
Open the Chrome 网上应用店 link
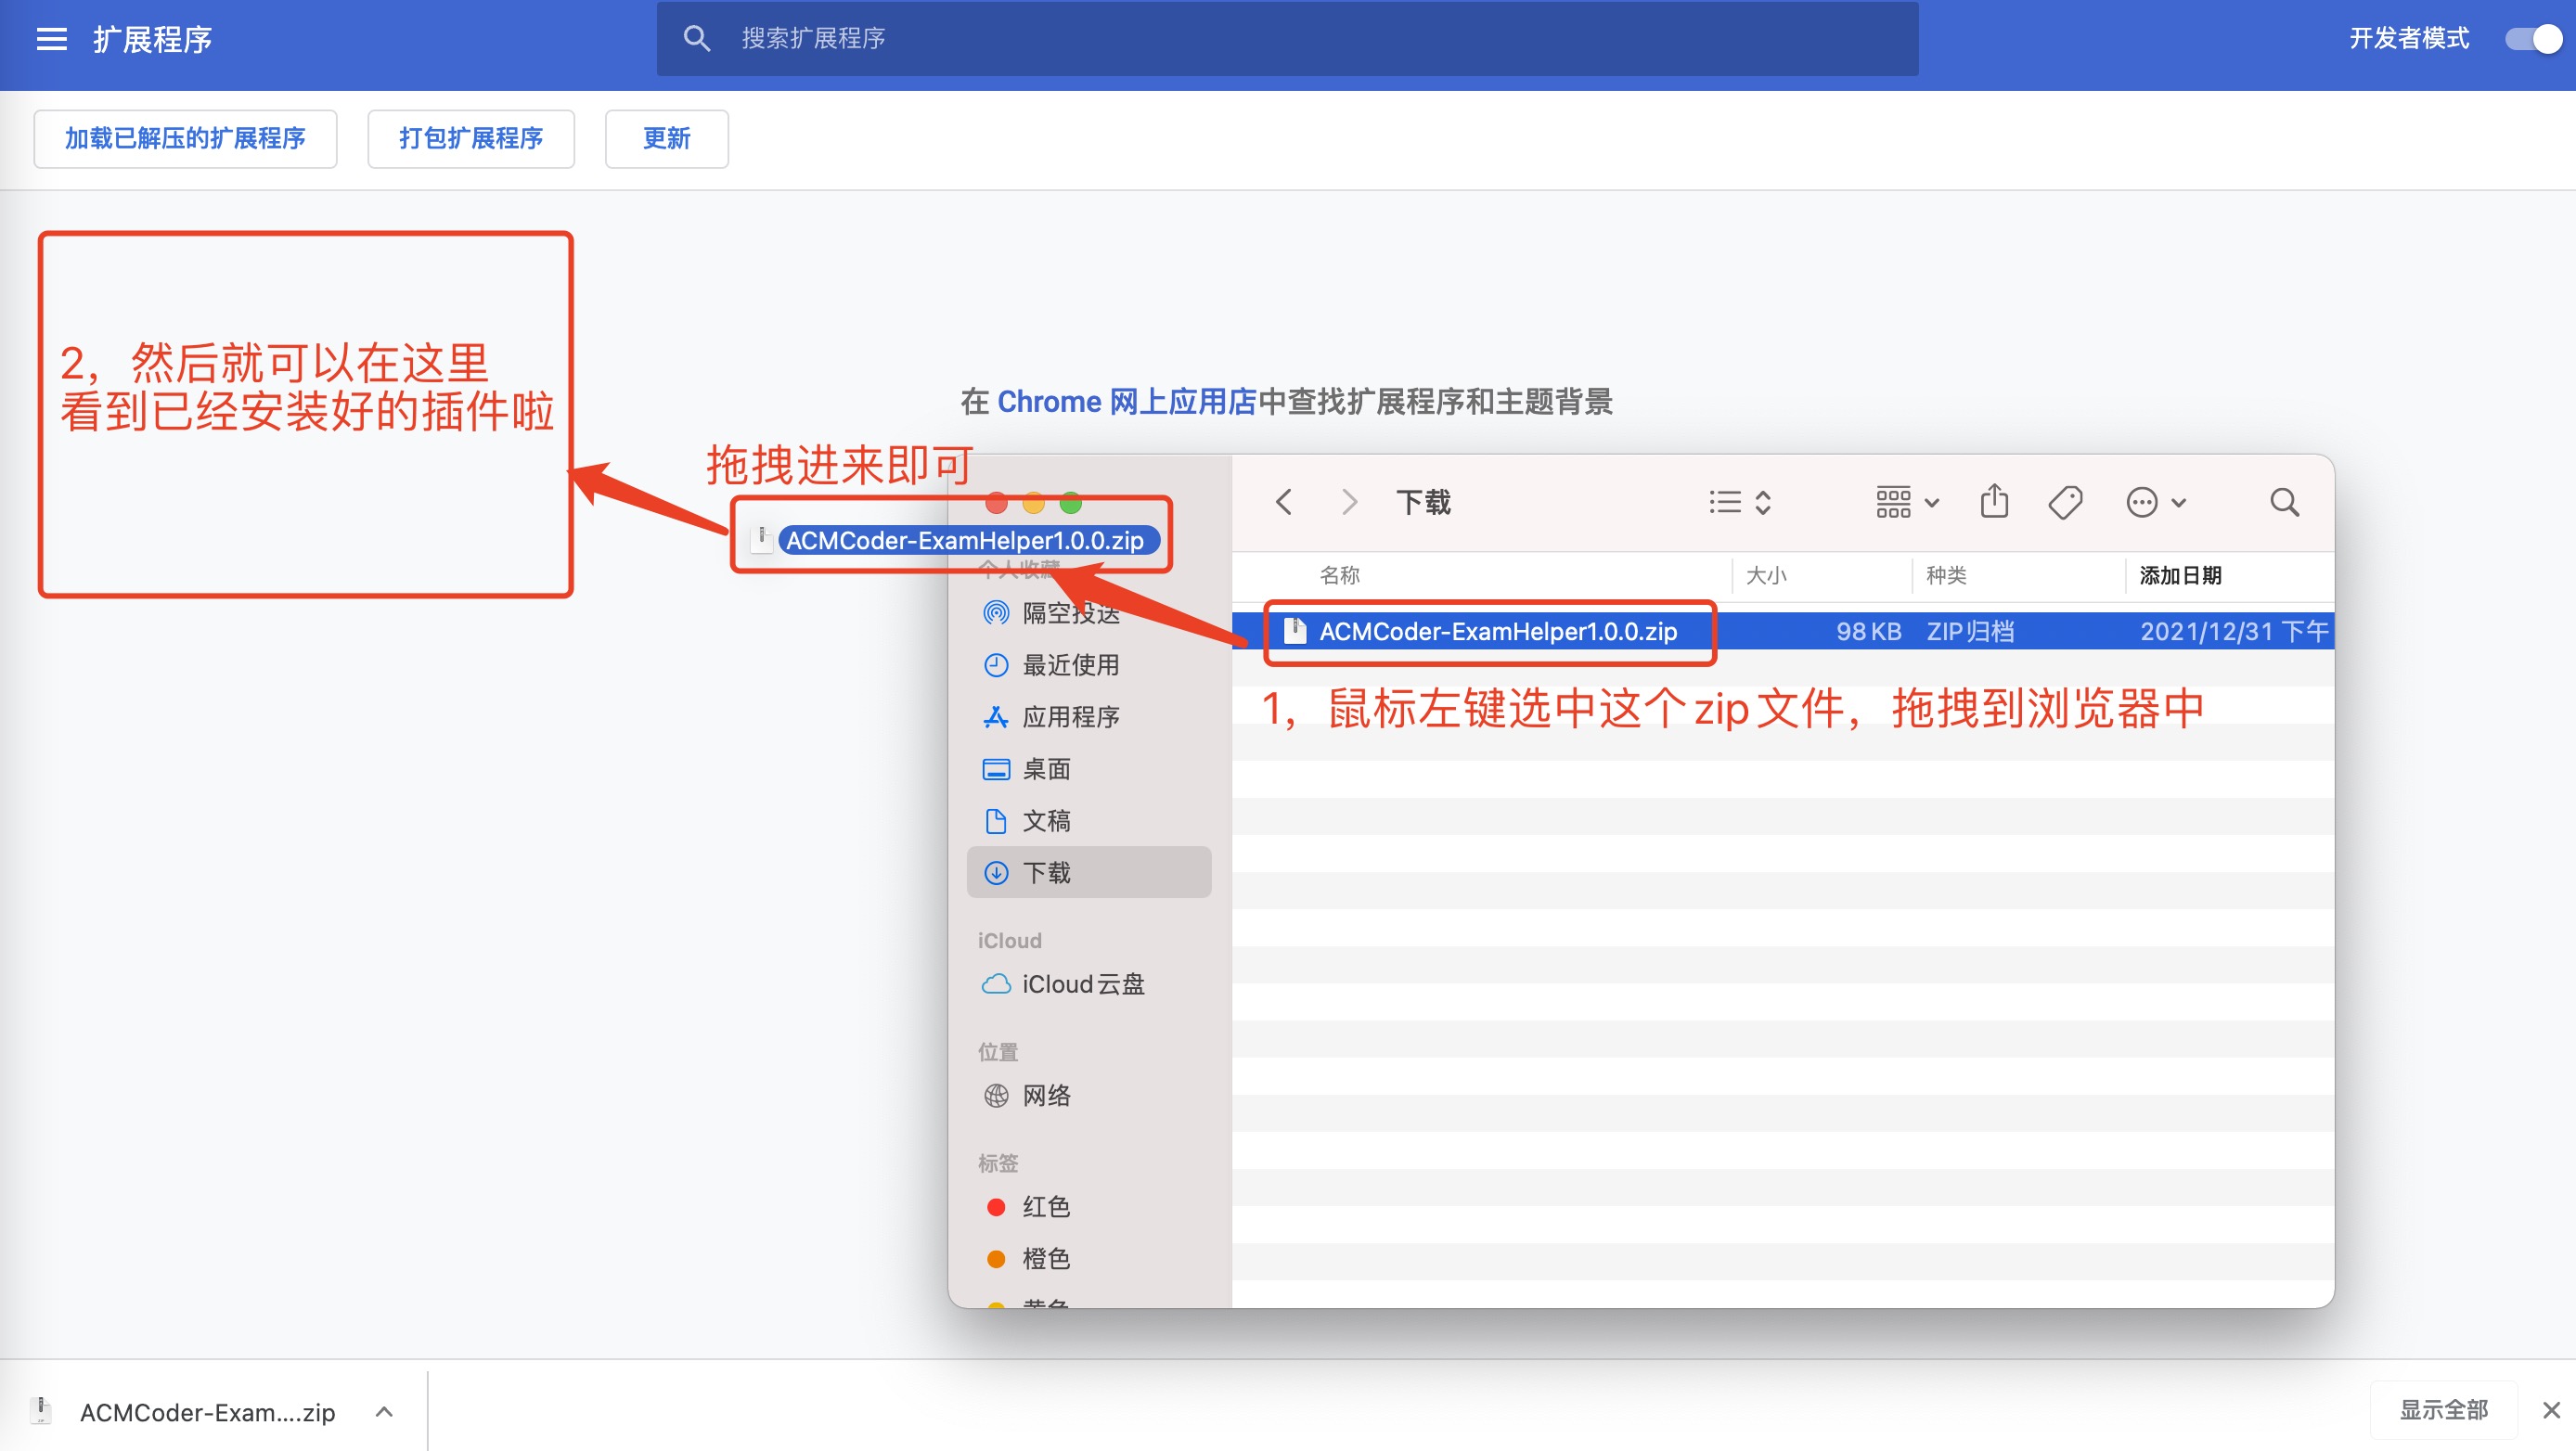coord(1126,402)
